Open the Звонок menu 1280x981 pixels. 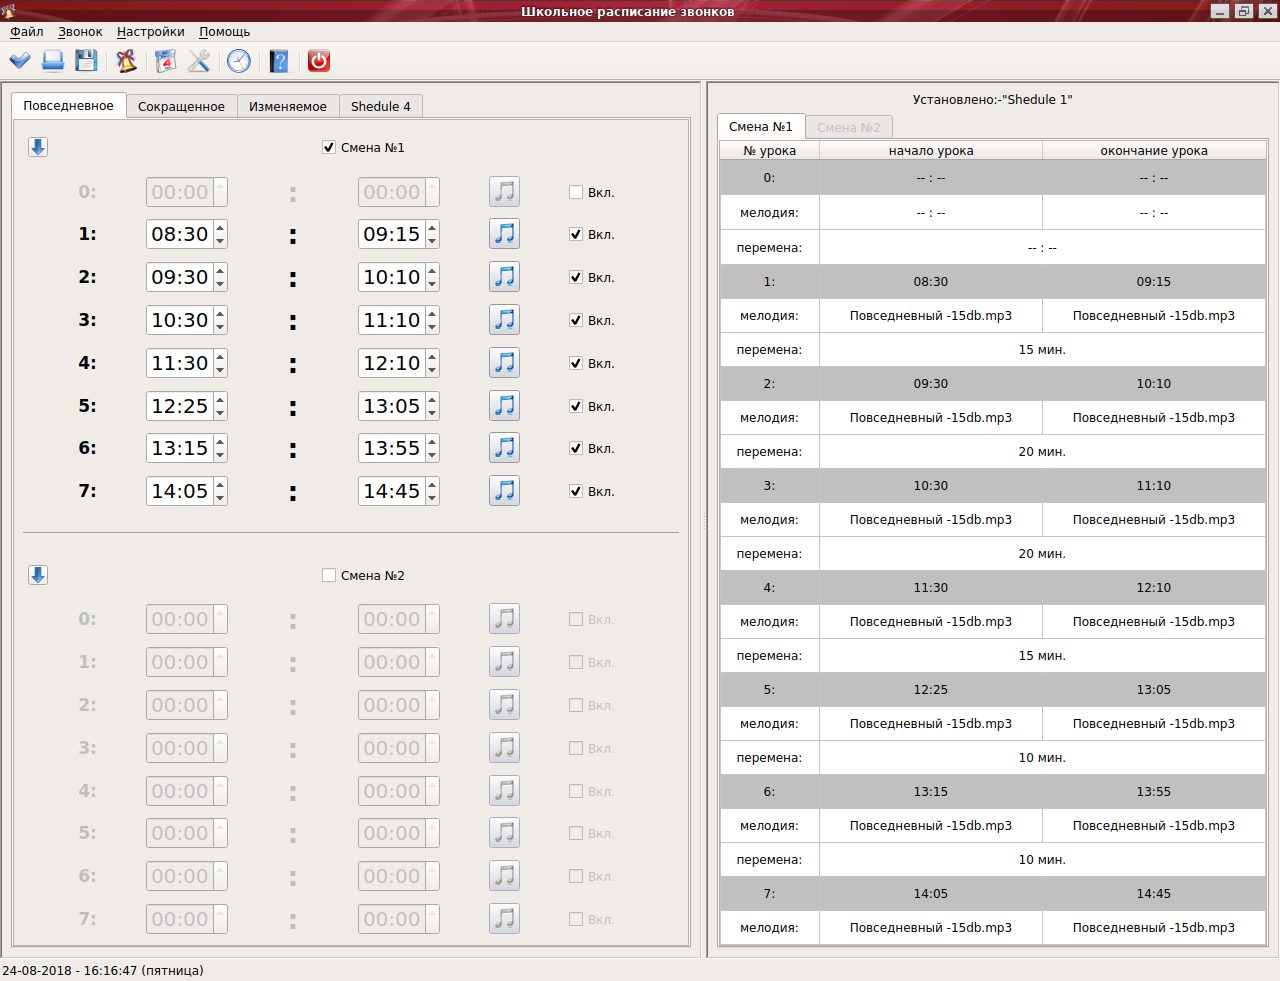pyautogui.click(x=80, y=32)
